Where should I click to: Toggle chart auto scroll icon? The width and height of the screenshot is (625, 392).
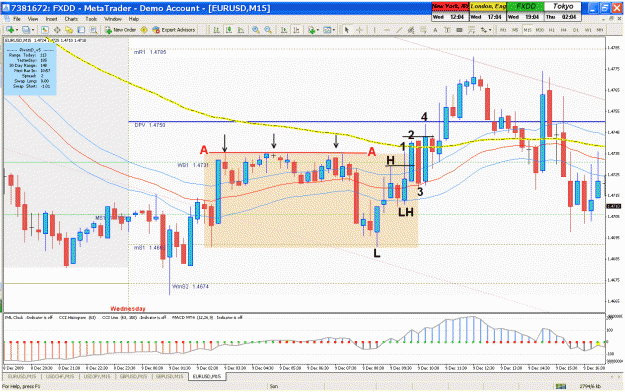coord(284,30)
